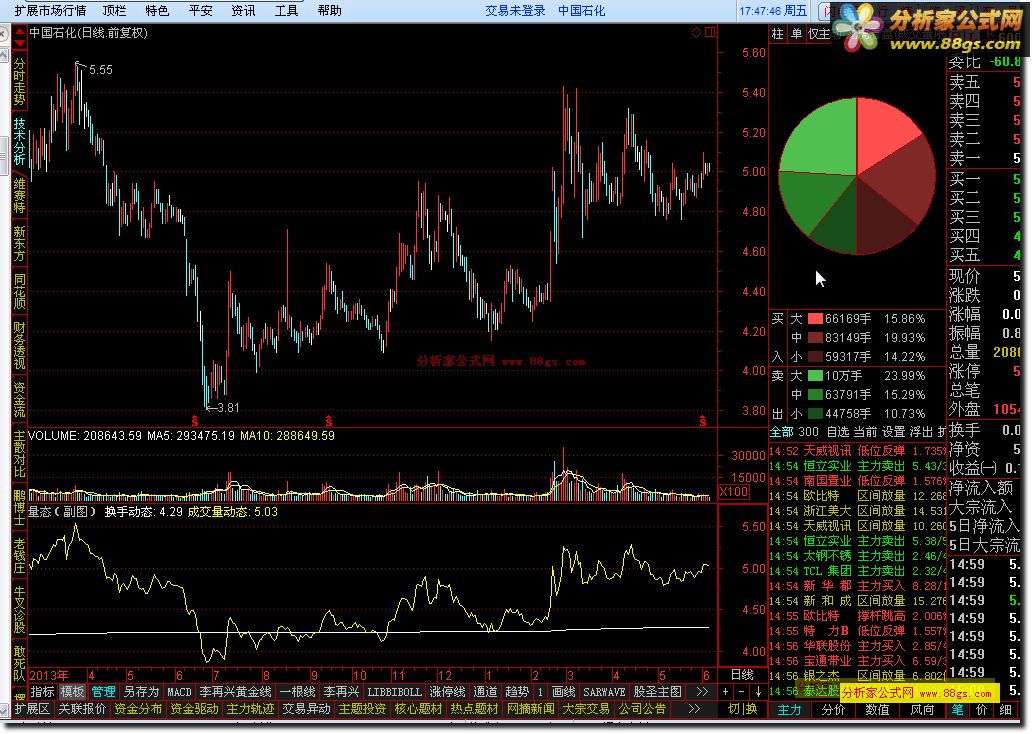Open the 主力轨迹 tab
This screenshot has height=734, width=1032.
250,709
